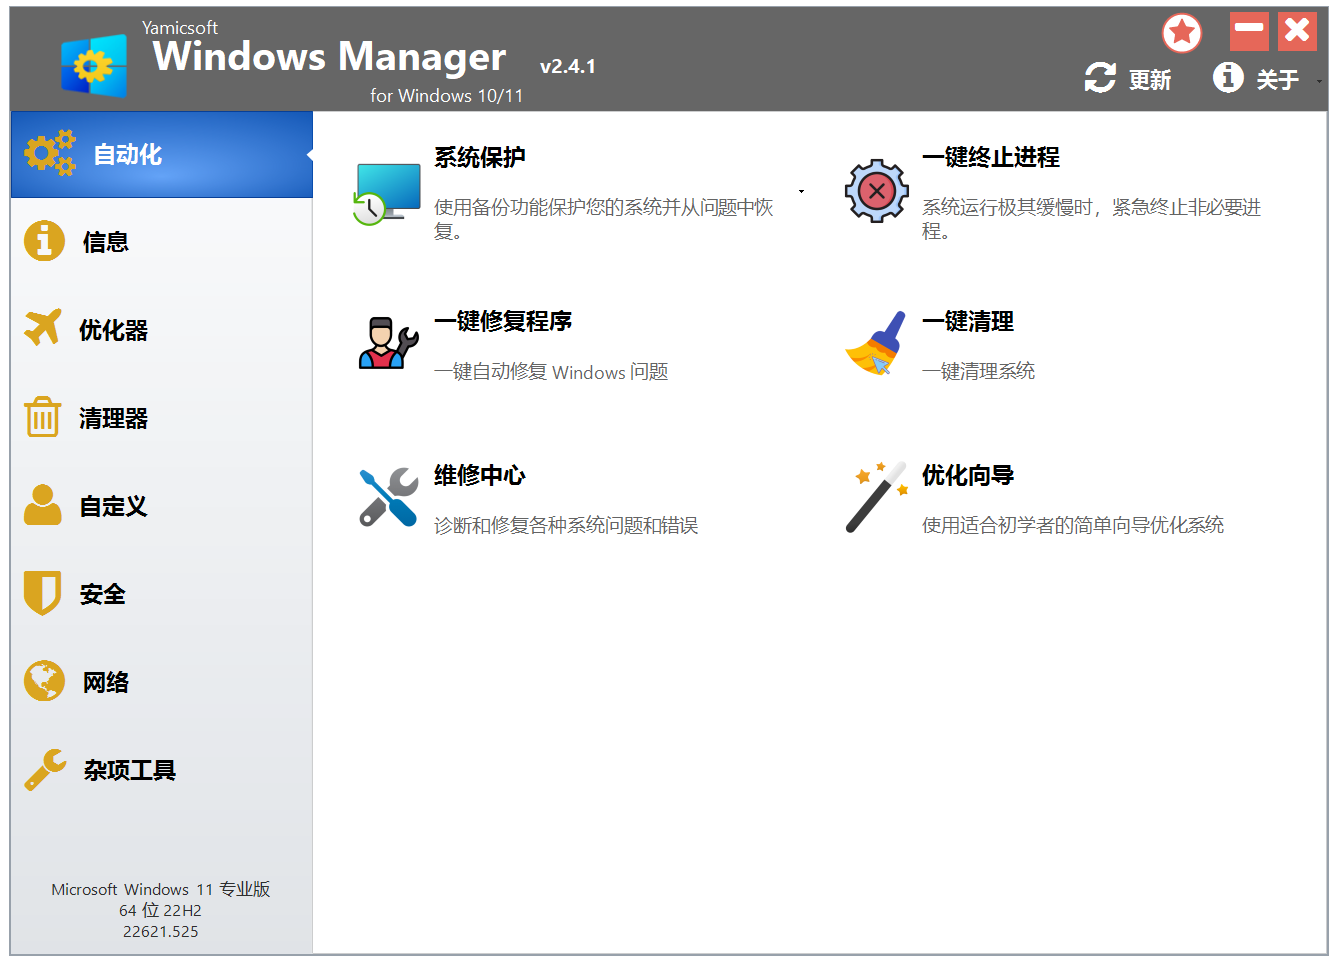
Task: Select the 自动化 sidebar tab
Action: point(162,154)
